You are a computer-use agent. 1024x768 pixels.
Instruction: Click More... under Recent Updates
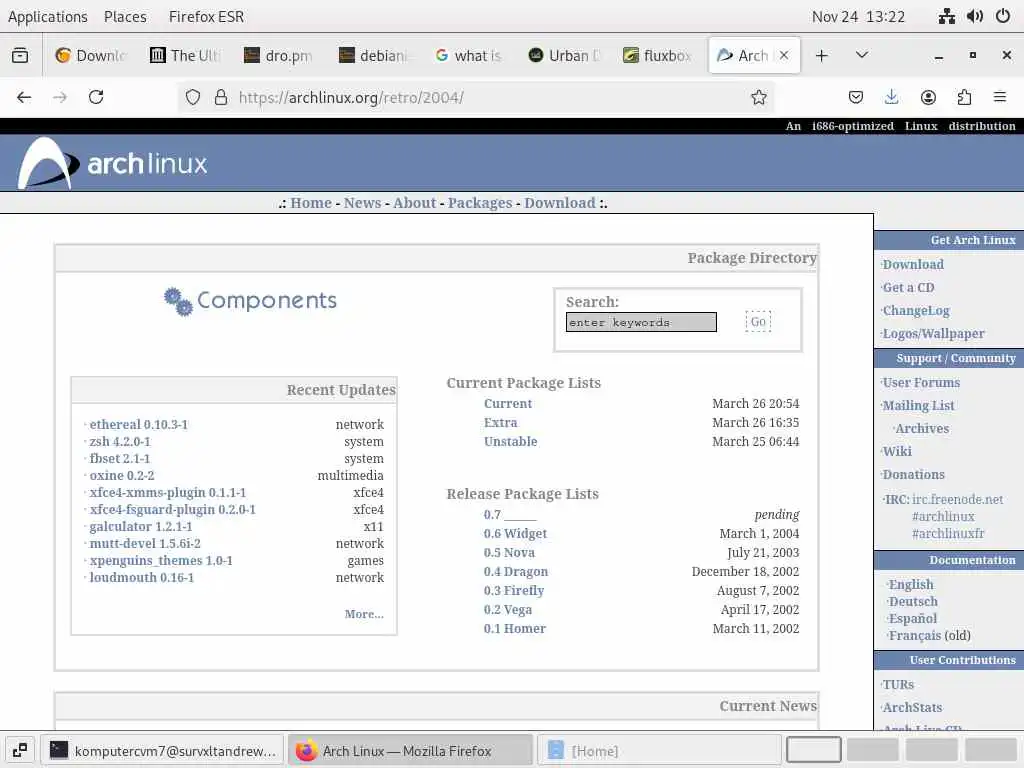(x=364, y=614)
